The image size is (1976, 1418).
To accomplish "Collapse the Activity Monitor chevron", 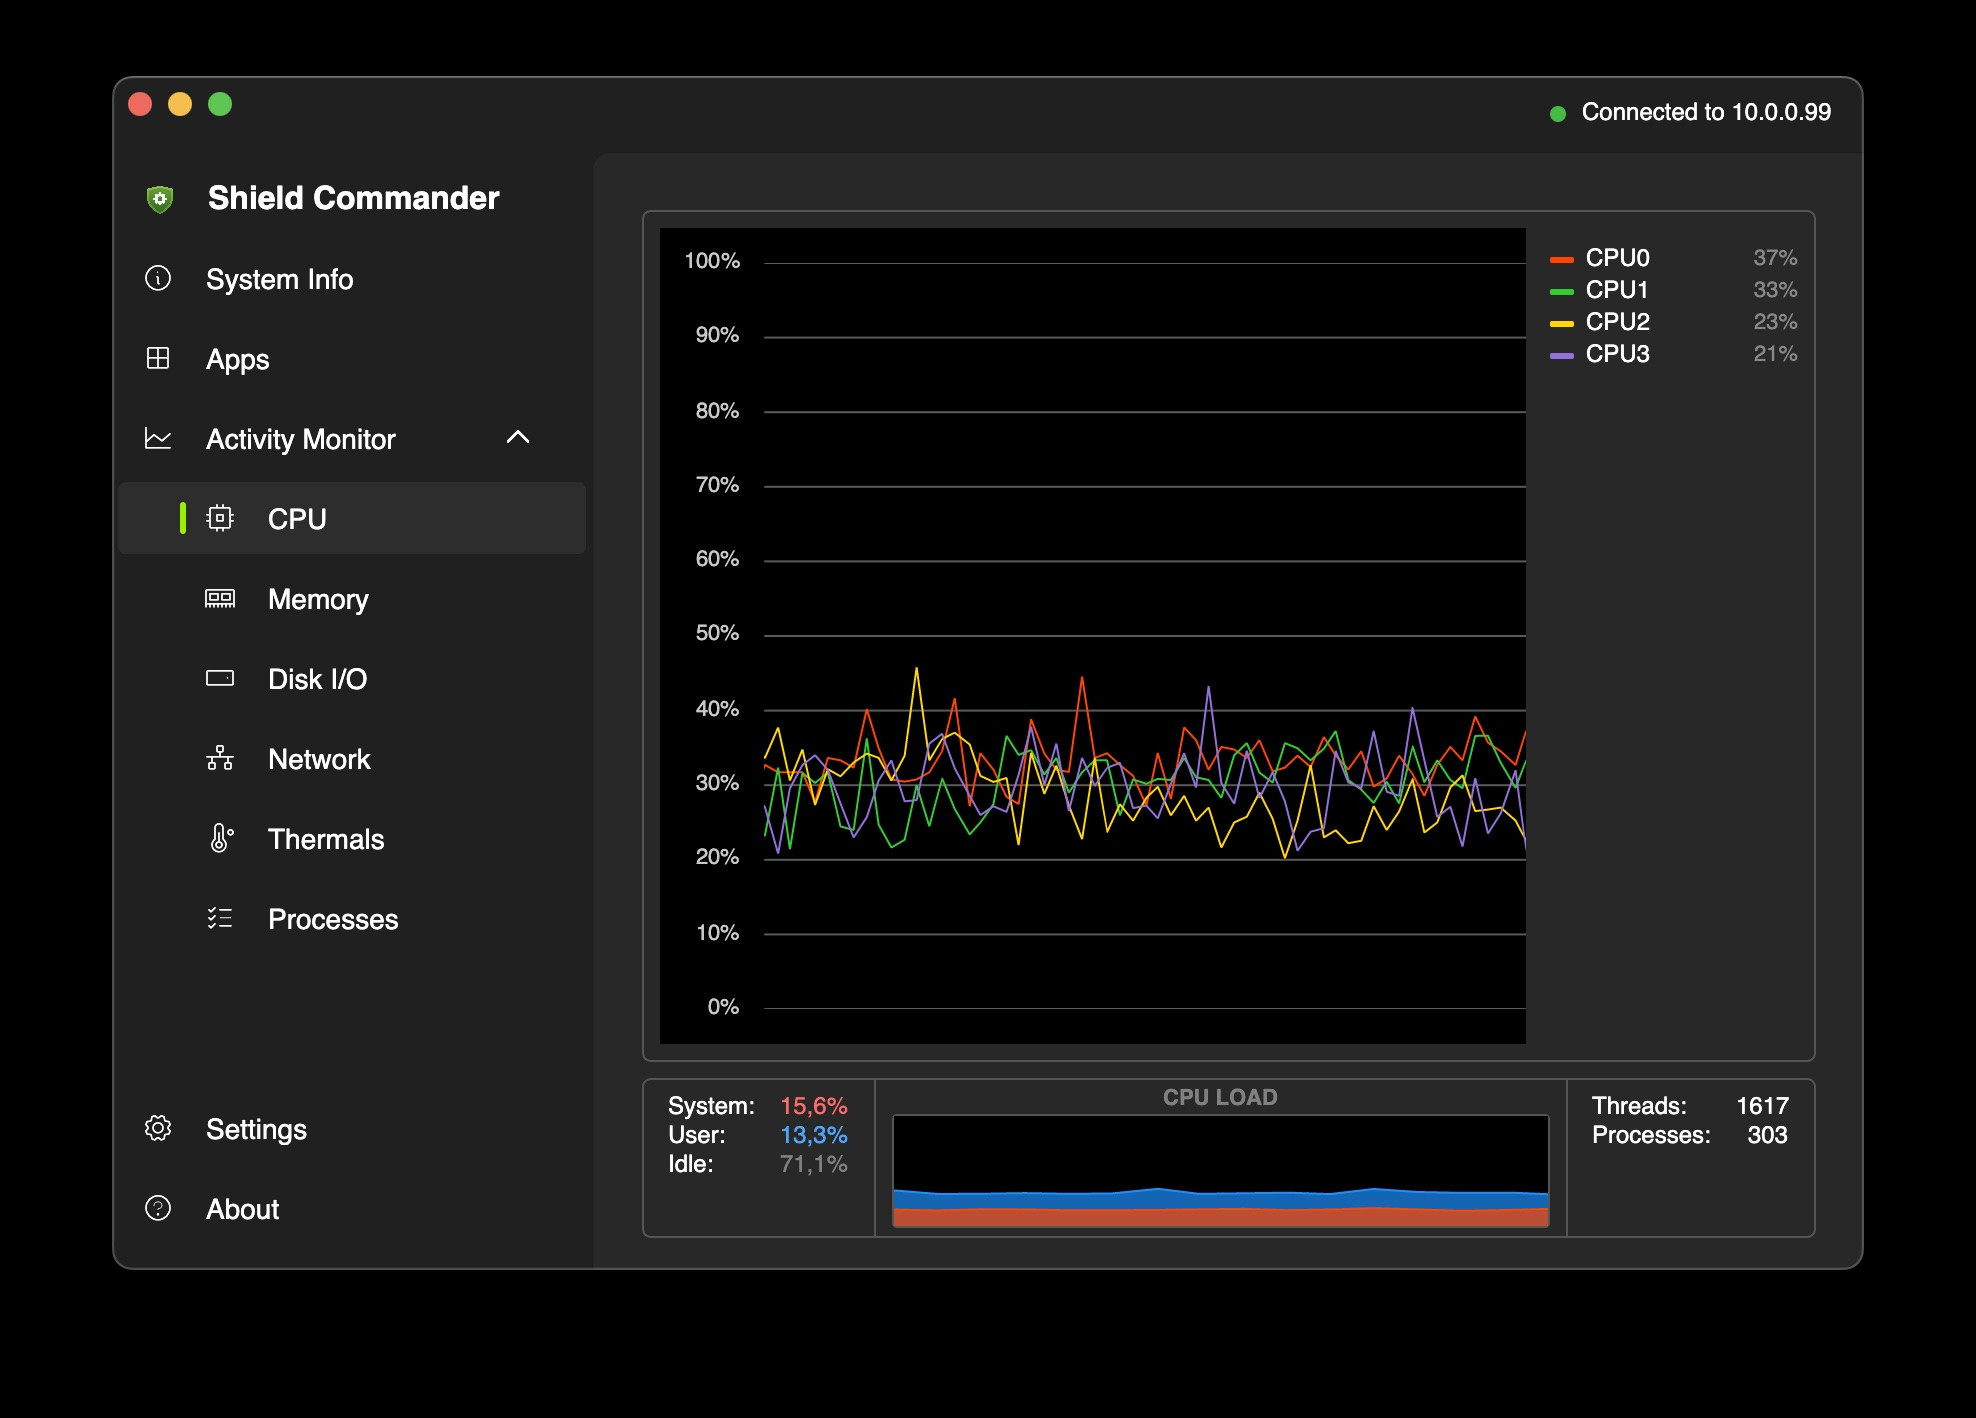I will point(518,437).
